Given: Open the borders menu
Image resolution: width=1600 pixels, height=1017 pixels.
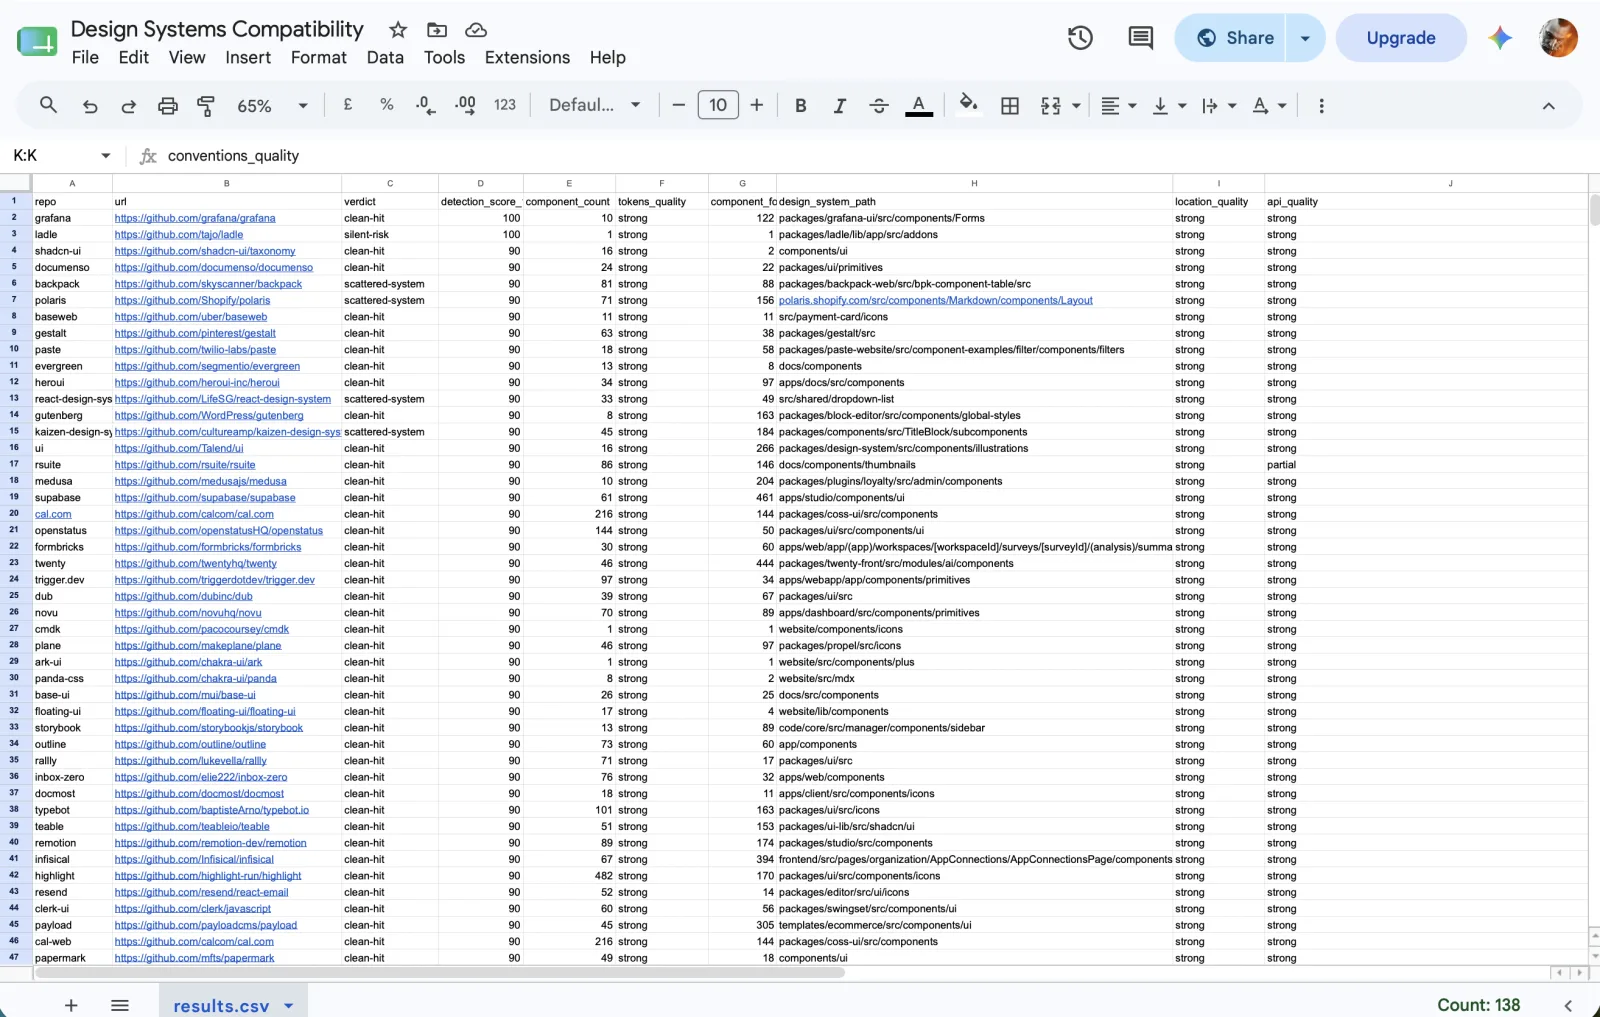Looking at the screenshot, I should 1010,105.
